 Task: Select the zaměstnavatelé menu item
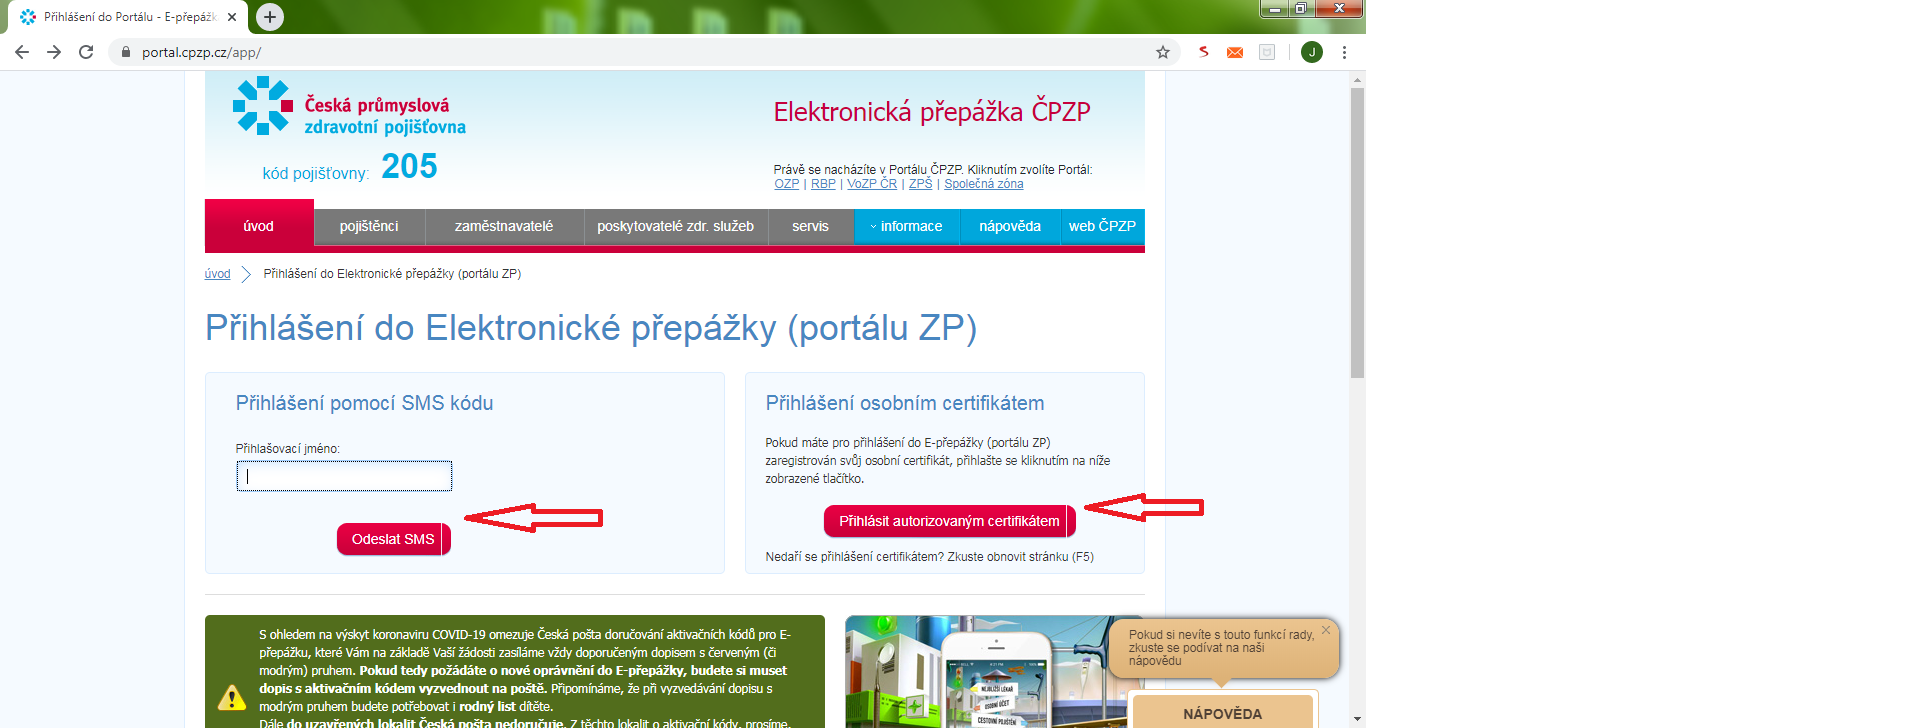pyautogui.click(x=503, y=226)
